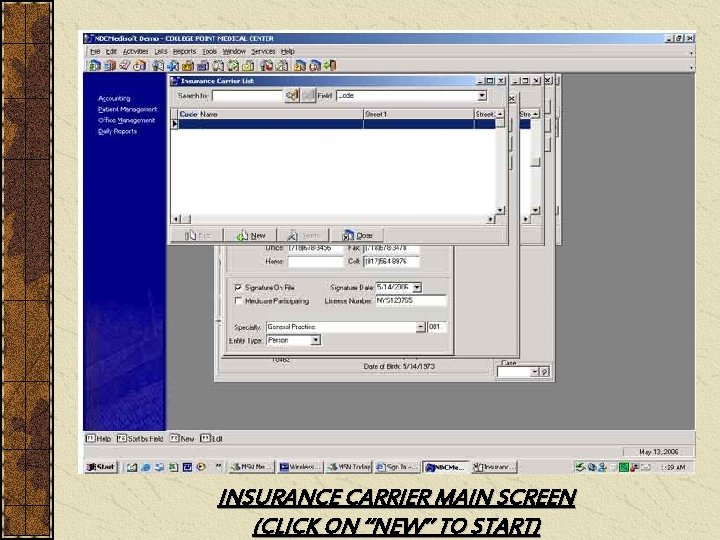Open Diagnosis Code List dark blue toolbar icon
This screenshot has width=720, height=540.
pyautogui.click(x=202, y=66)
